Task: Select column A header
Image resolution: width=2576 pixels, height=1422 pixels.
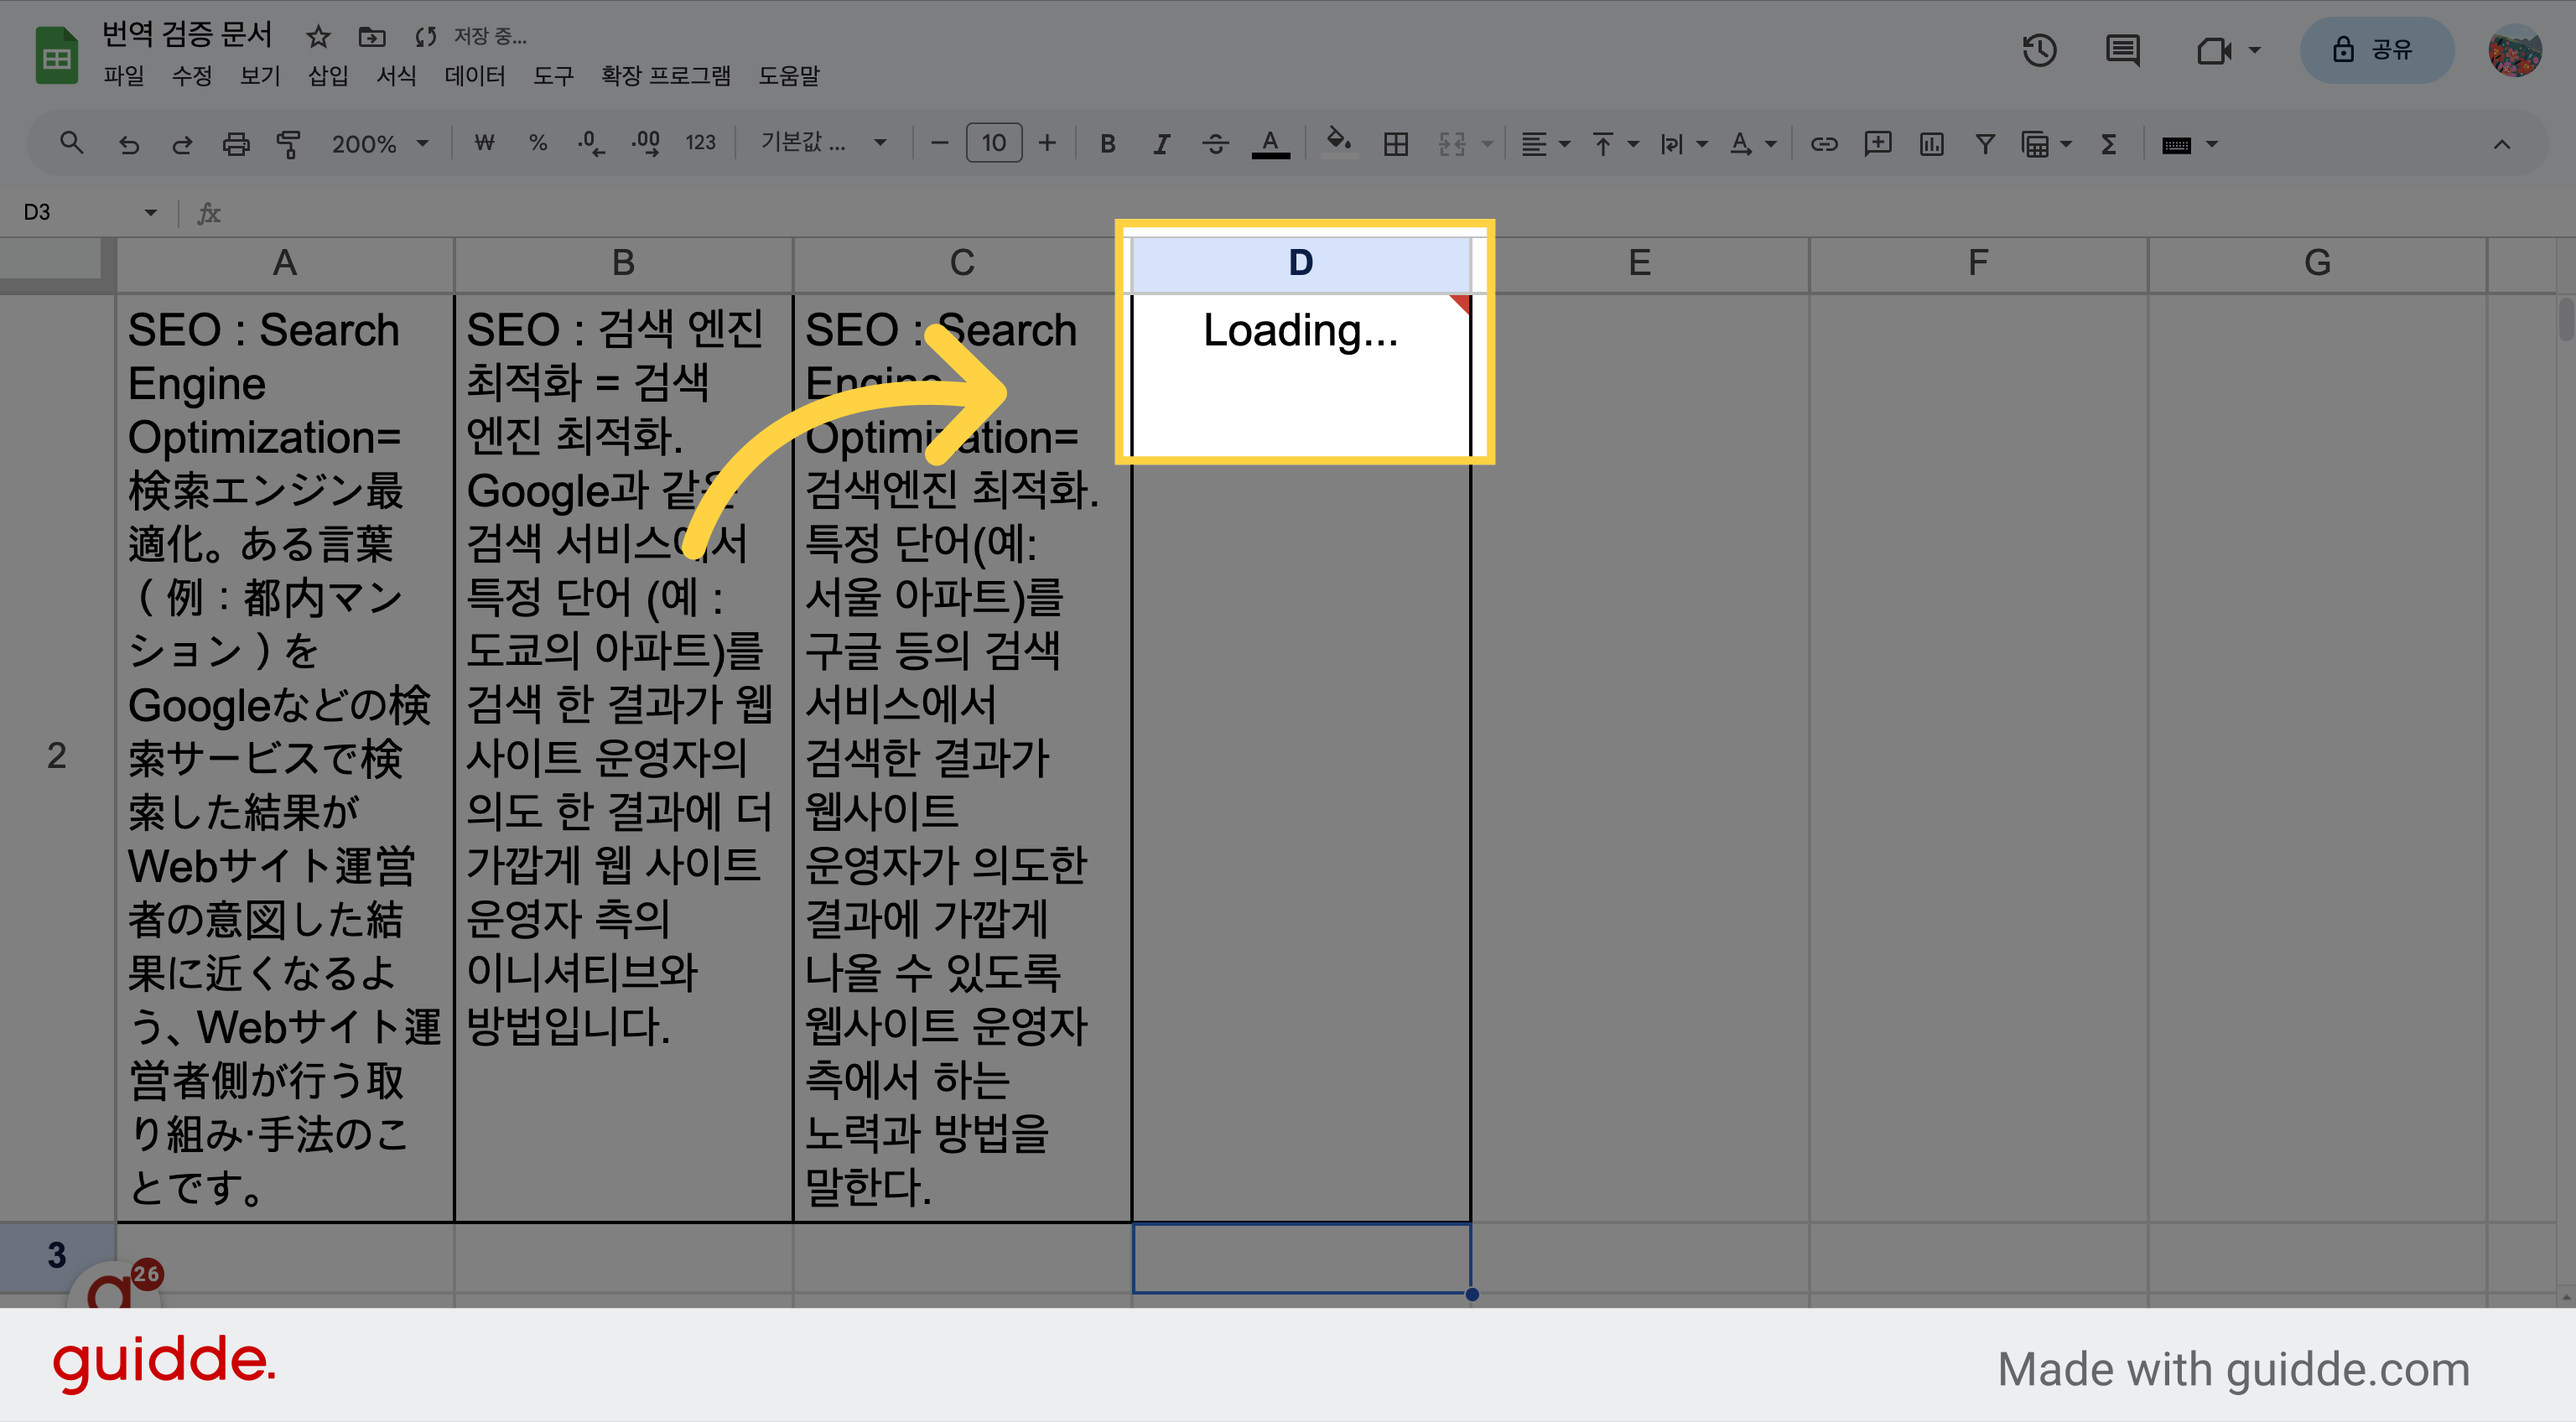Action: coord(285,263)
